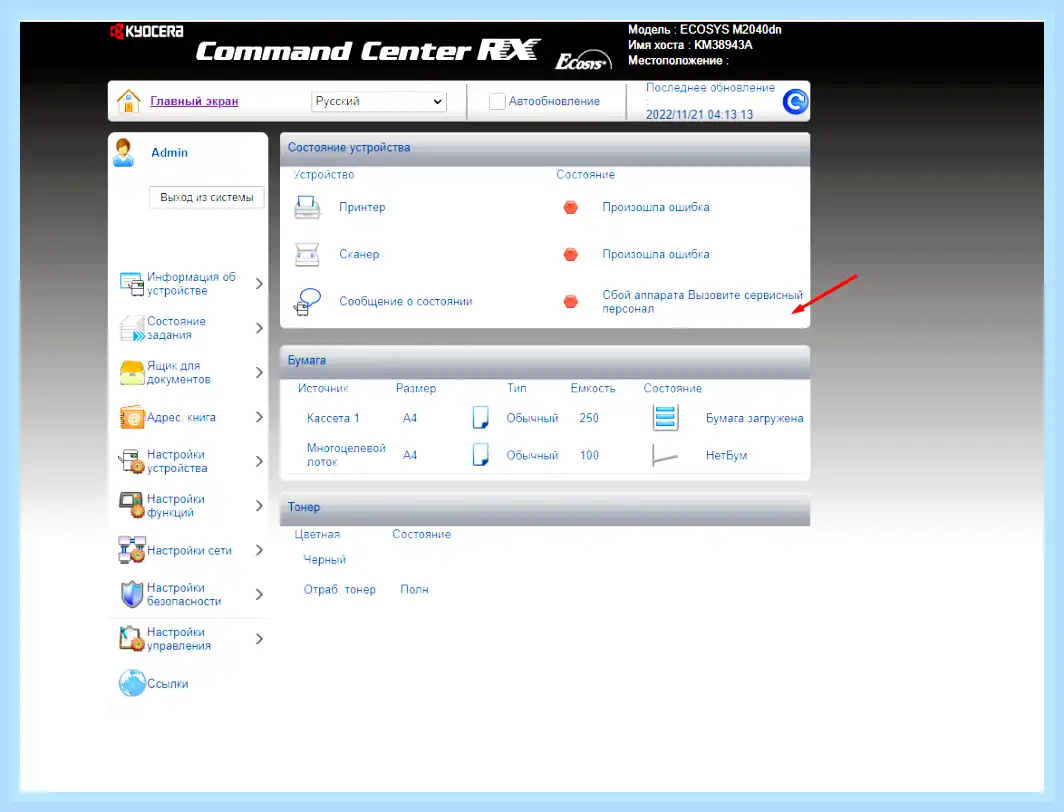Expand Настройки управления chevron

pos(259,638)
